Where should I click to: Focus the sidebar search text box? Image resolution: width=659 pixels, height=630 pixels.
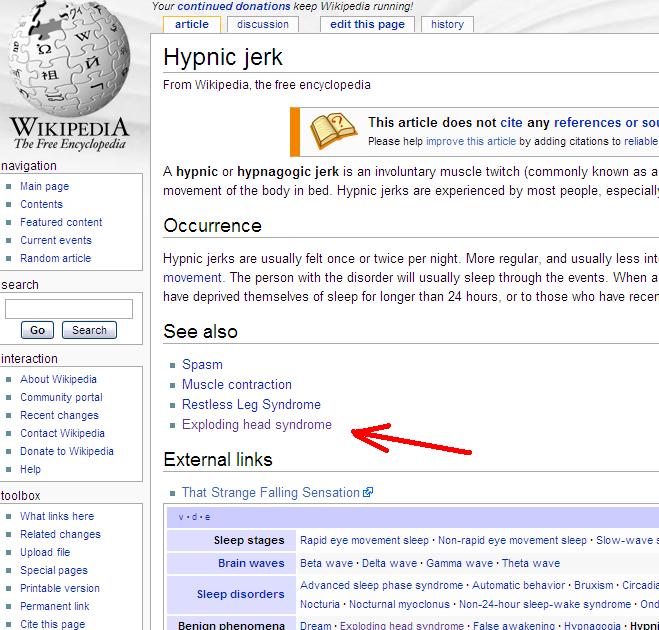(x=68, y=308)
